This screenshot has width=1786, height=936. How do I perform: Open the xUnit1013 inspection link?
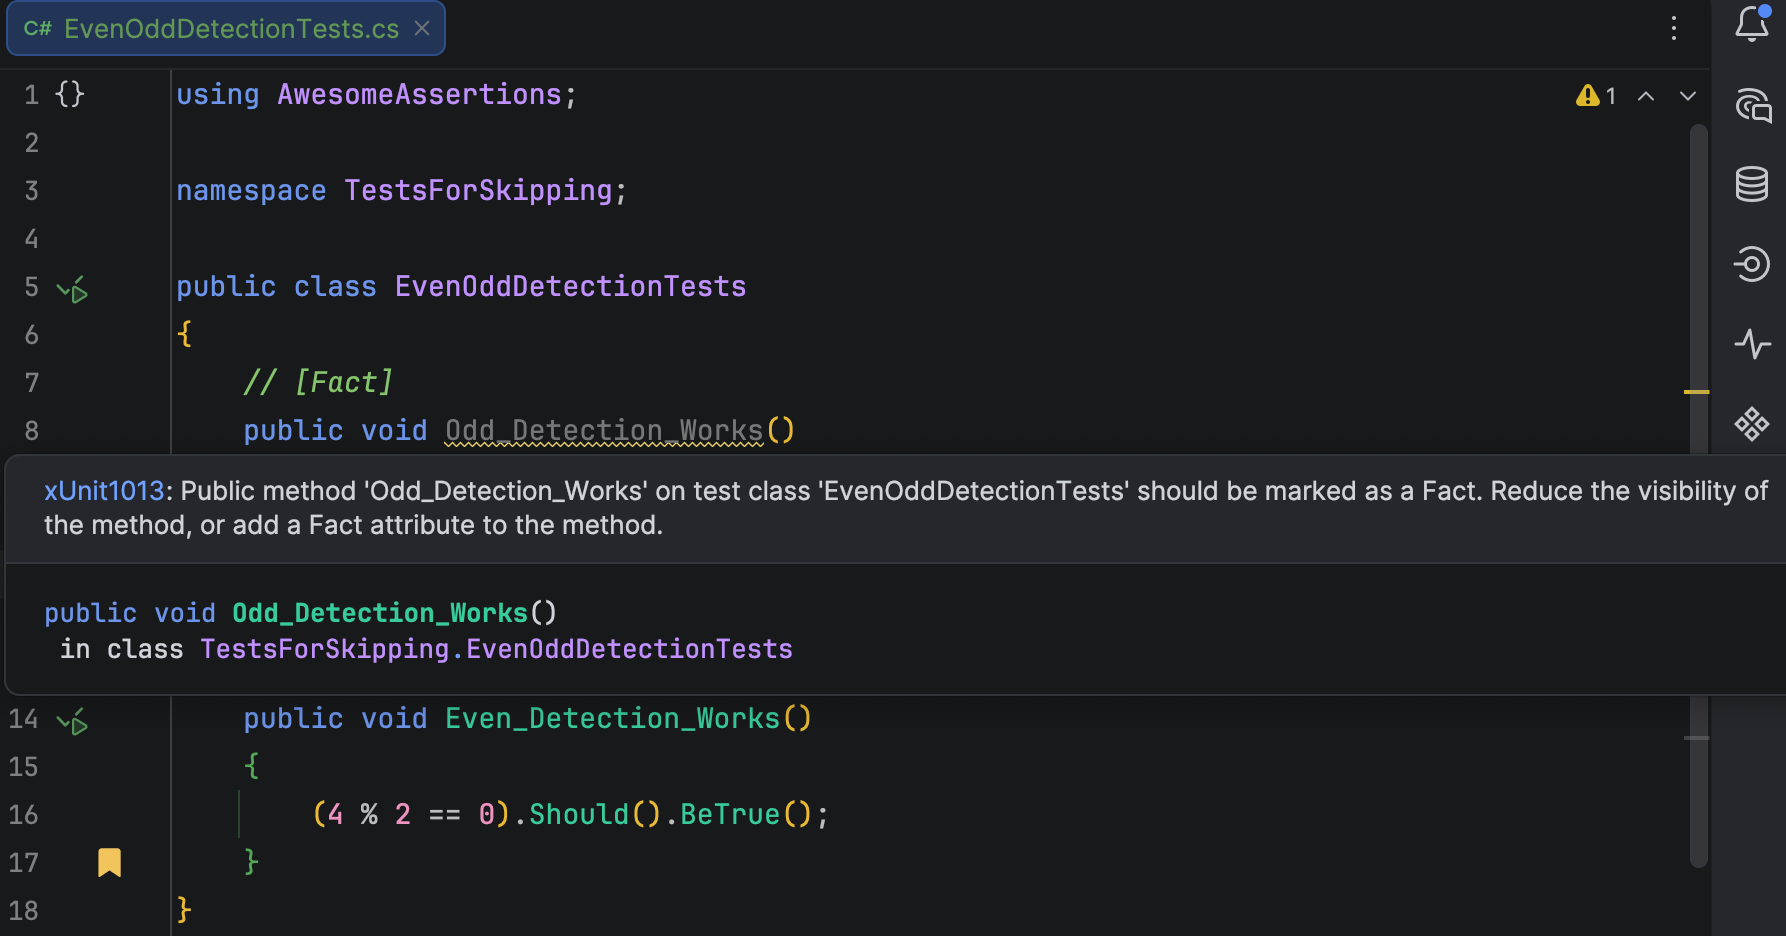[x=104, y=491]
